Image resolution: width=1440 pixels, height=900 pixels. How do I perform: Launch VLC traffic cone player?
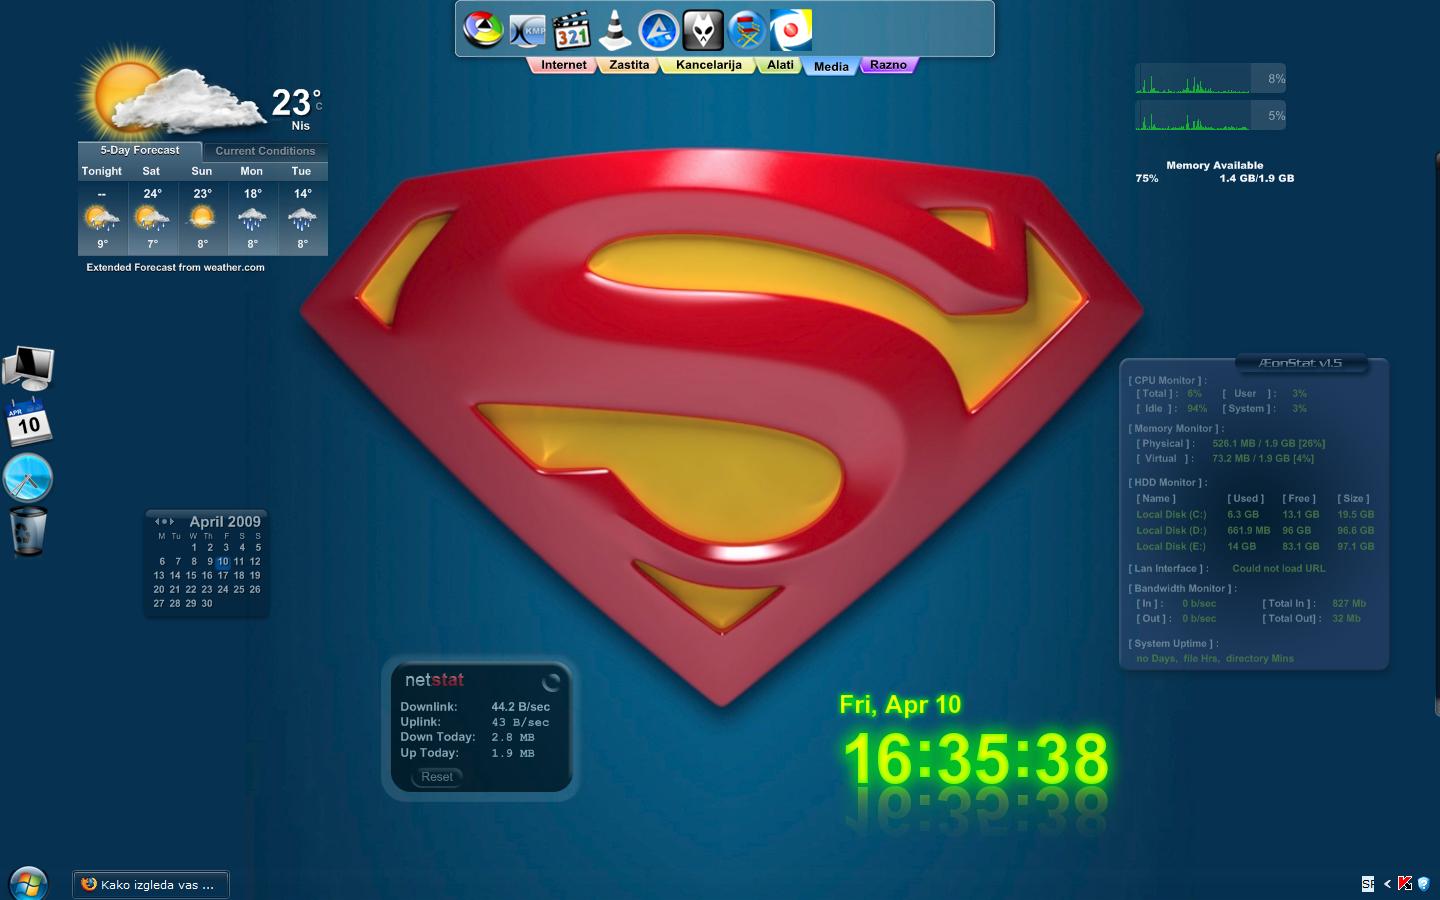(615, 30)
